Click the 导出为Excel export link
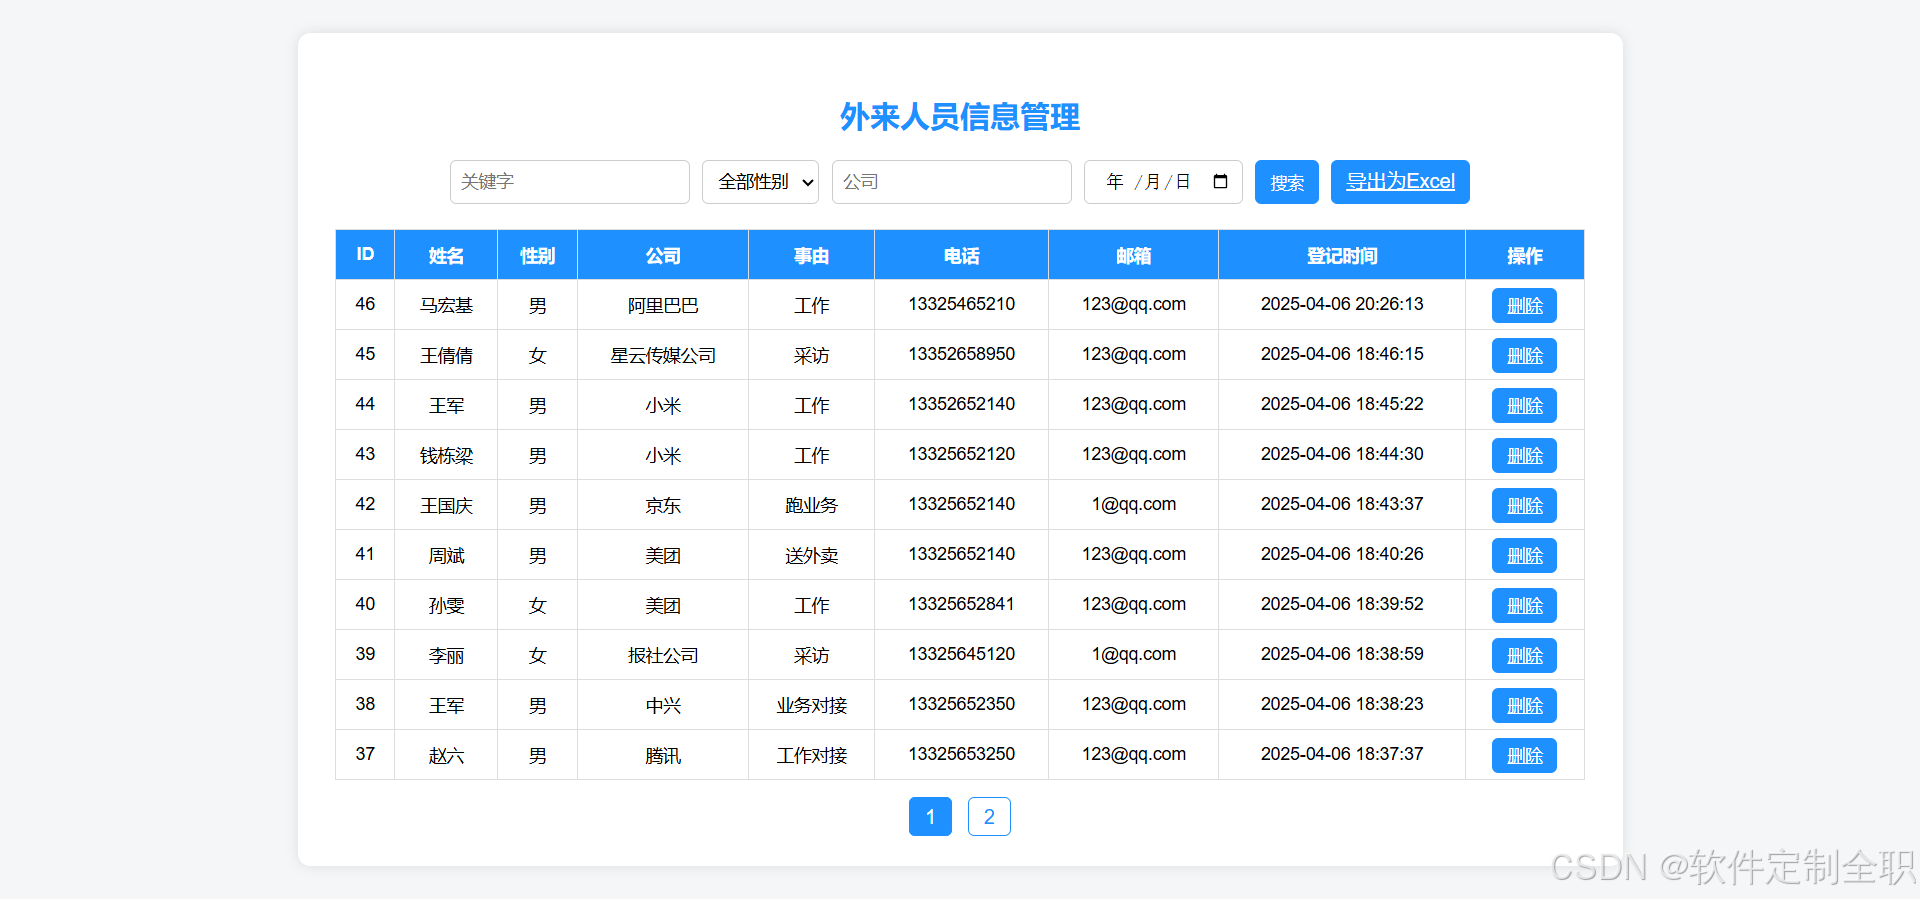This screenshot has height=899, width=1920. pos(1400,182)
